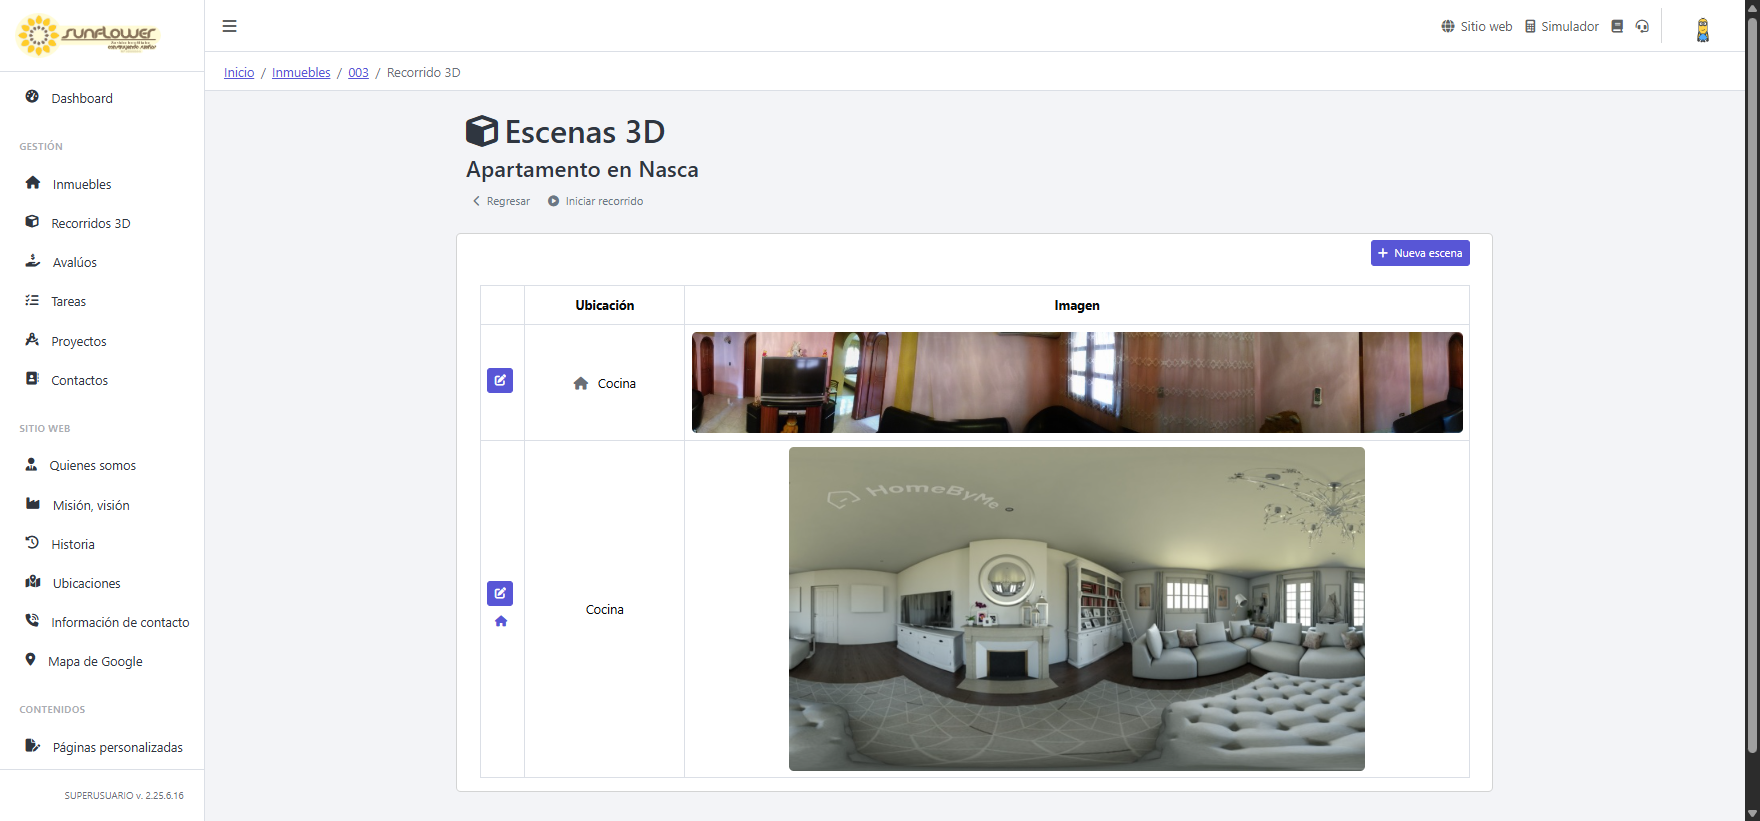Toggle the hamburger sidebar menu
Screen dimensions: 1760x821
point(229,26)
